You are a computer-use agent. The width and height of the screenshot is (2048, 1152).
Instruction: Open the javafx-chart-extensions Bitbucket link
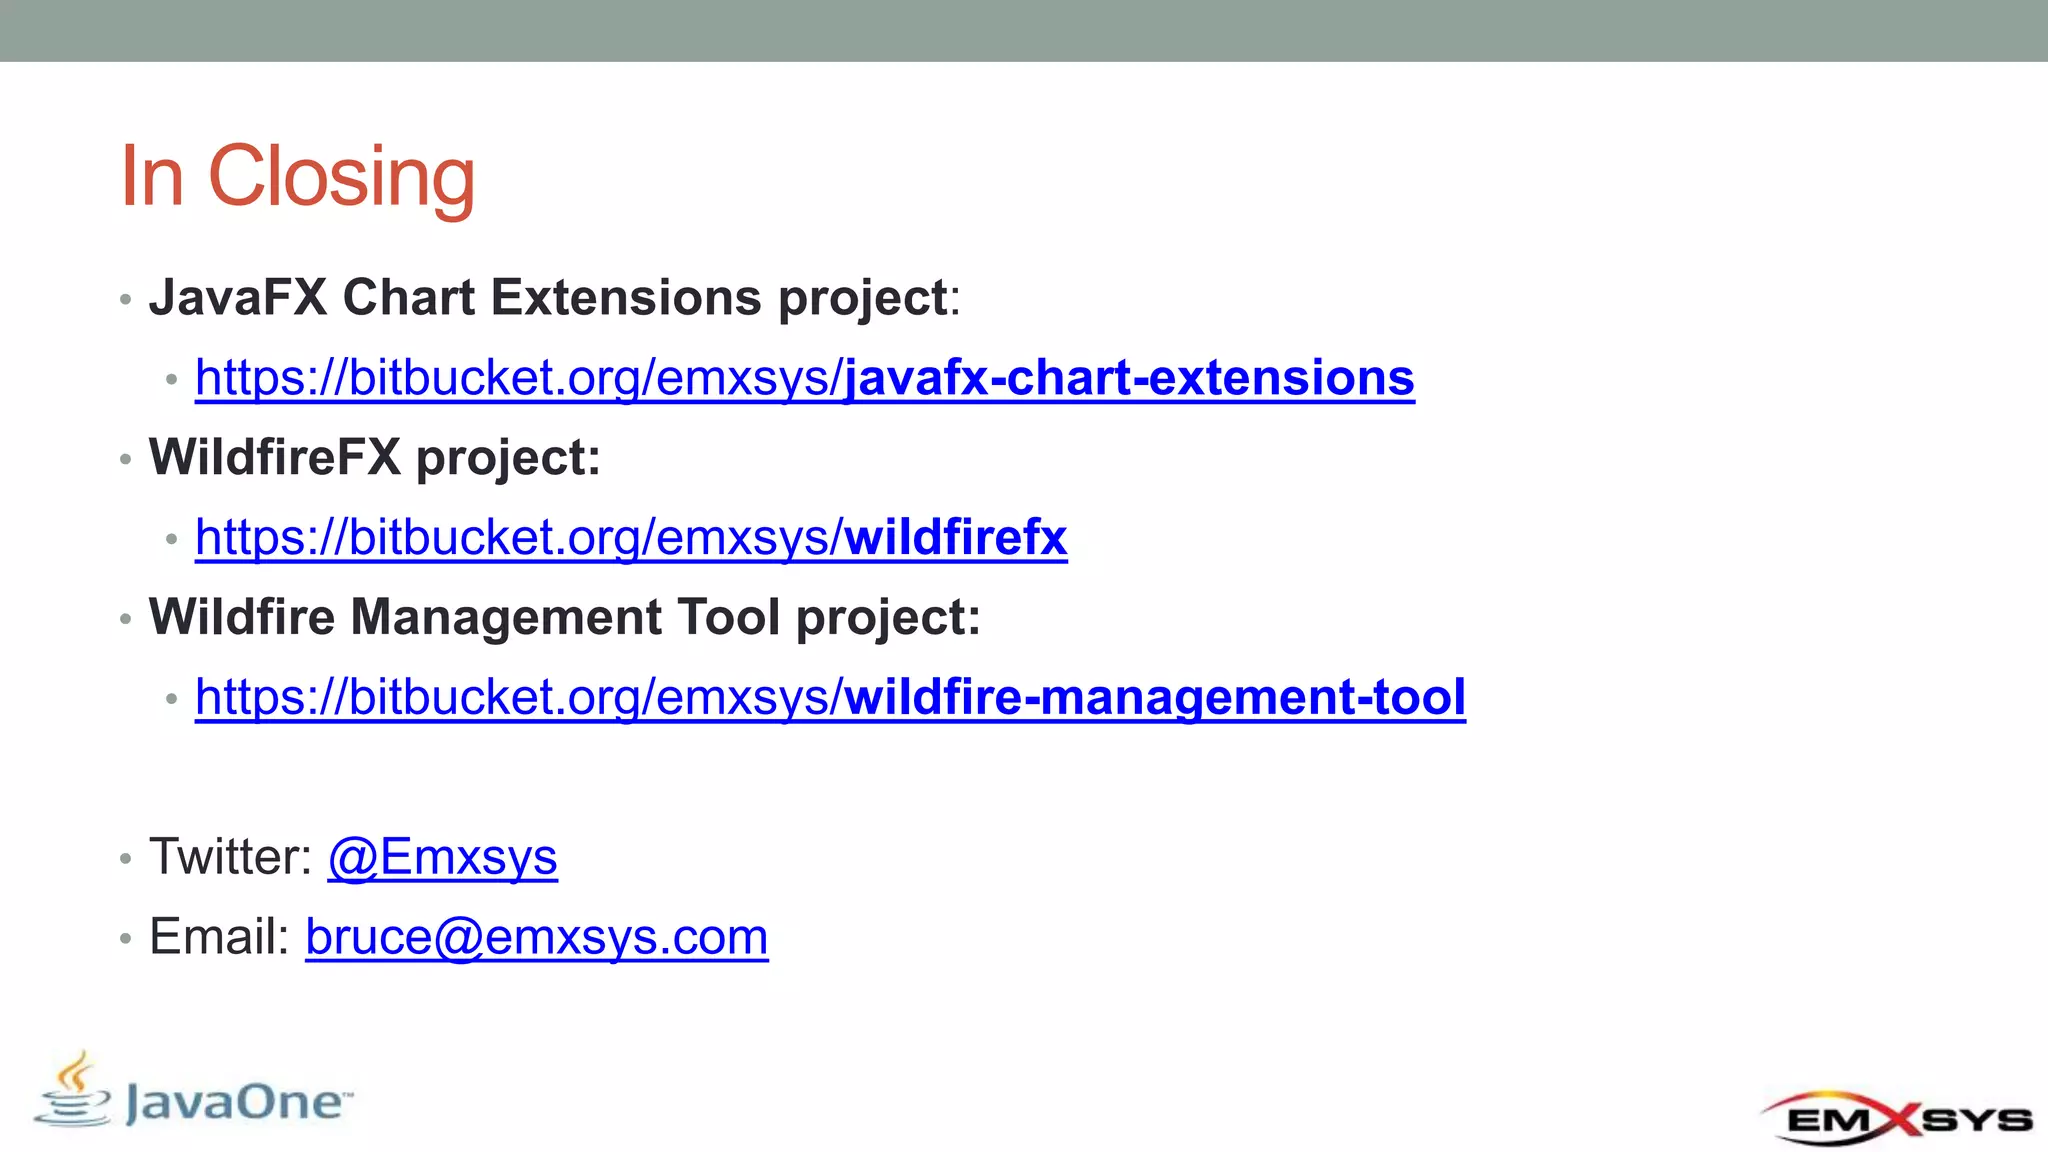coord(804,378)
